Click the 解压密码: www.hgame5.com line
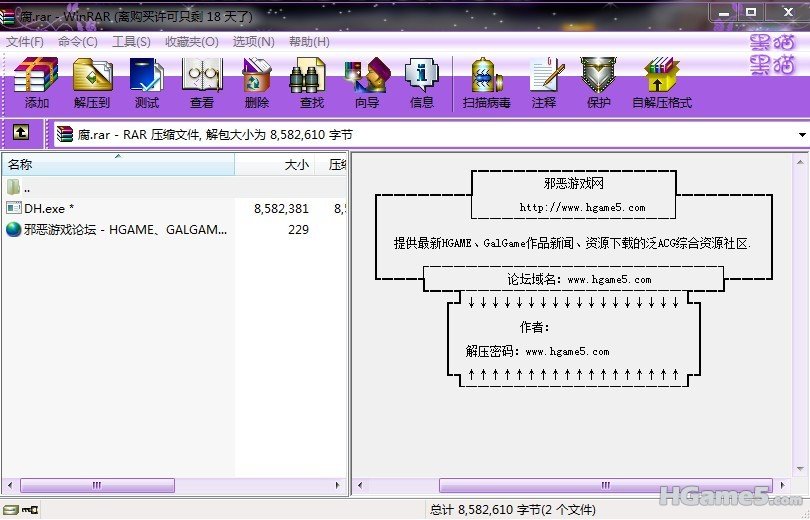810x520 pixels. (537, 351)
